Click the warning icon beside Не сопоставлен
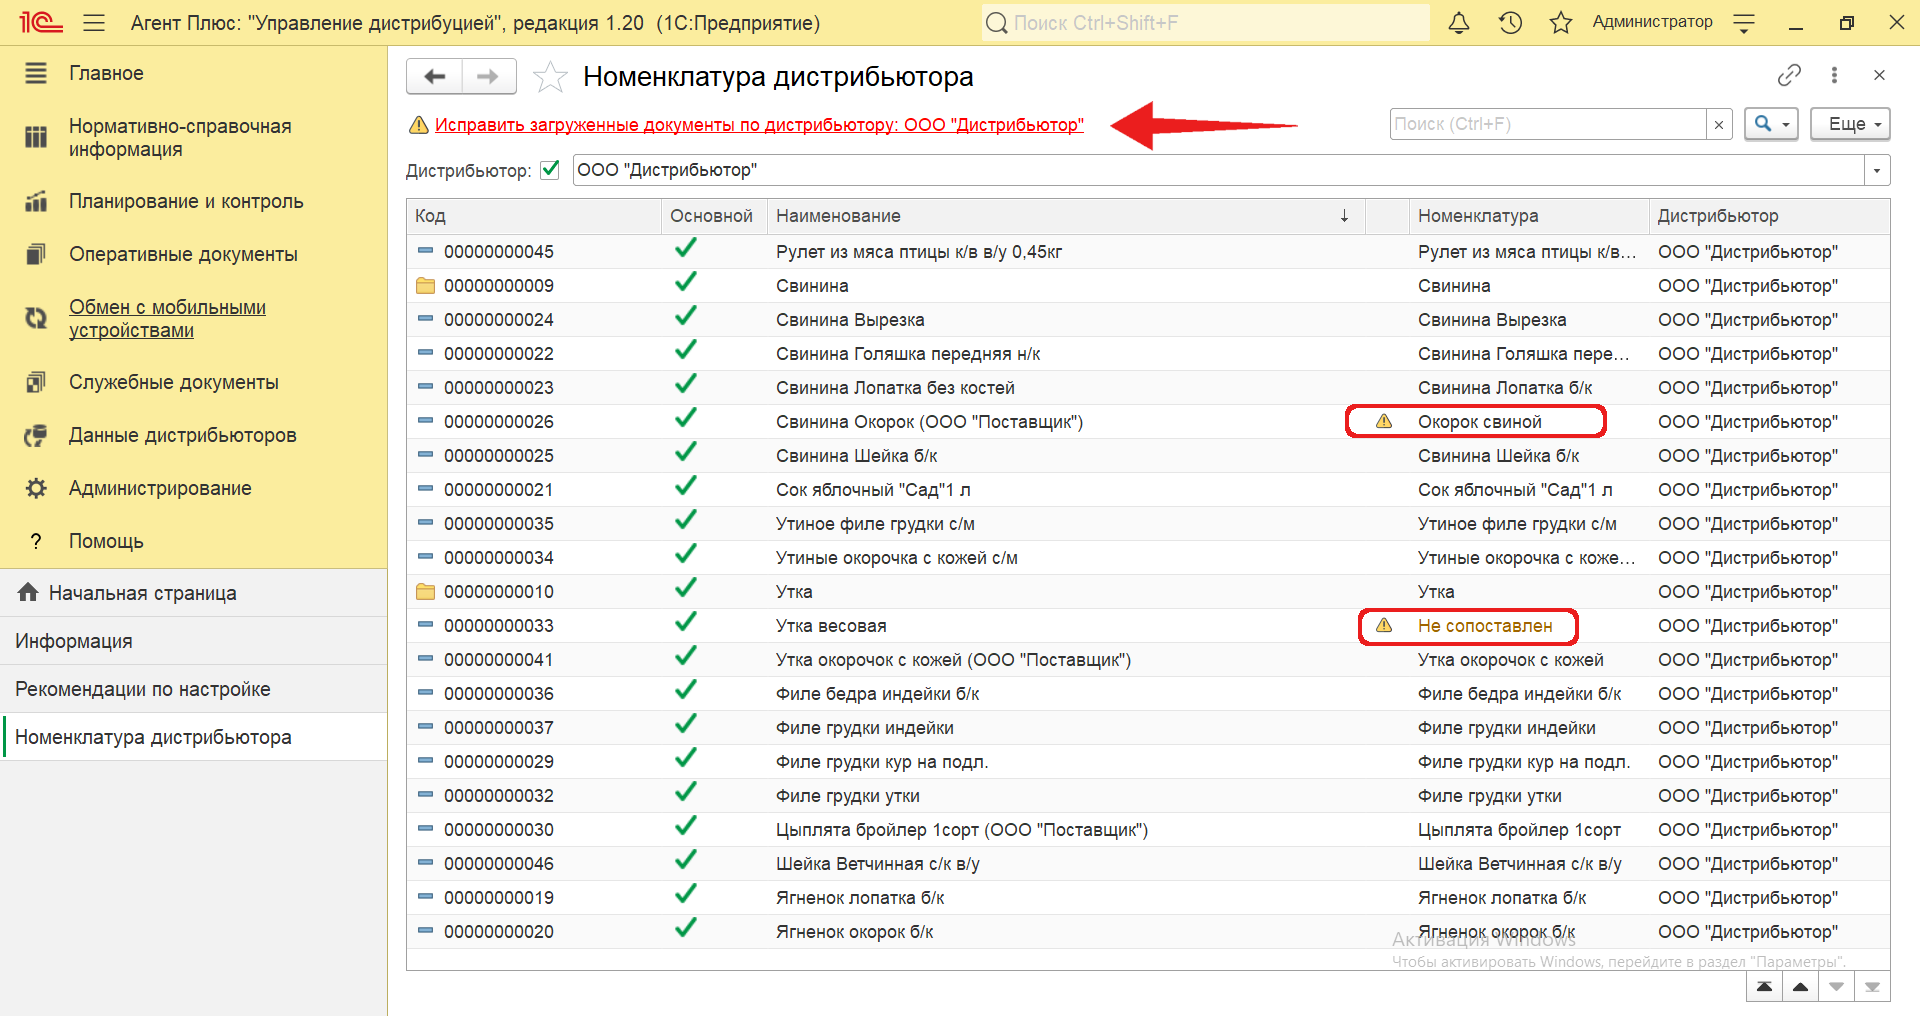This screenshot has height=1016, width=1920. (x=1384, y=625)
